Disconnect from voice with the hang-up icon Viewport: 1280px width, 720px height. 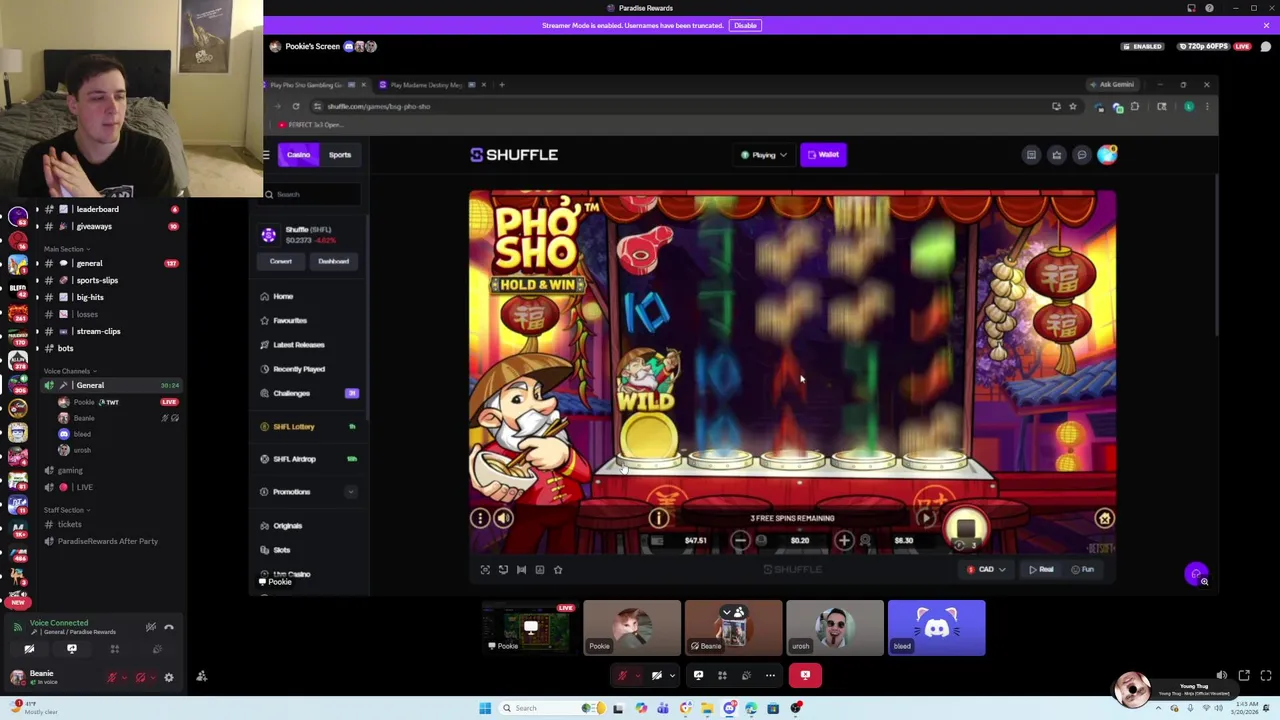click(x=169, y=627)
